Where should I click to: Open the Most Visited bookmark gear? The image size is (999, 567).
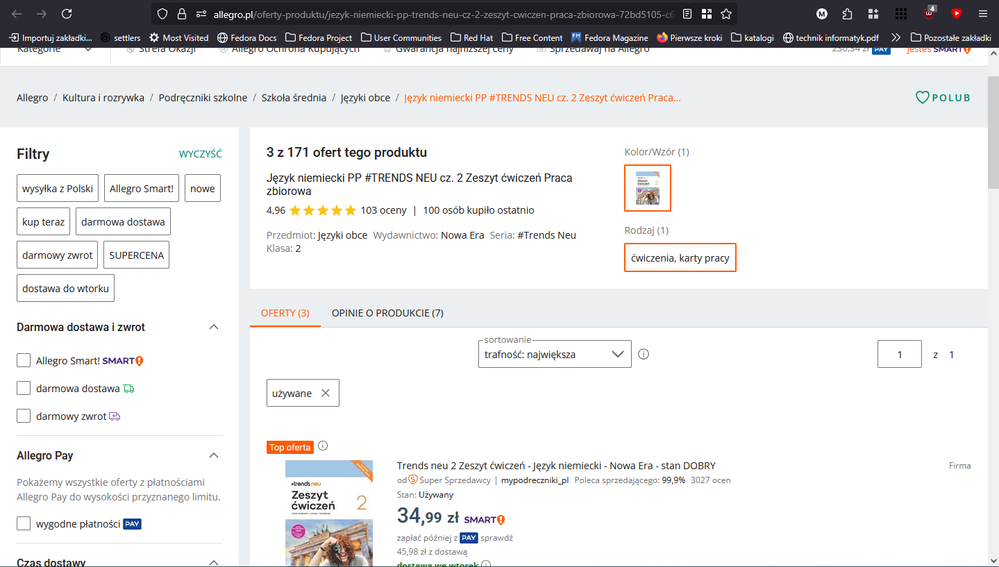click(179, 38)
